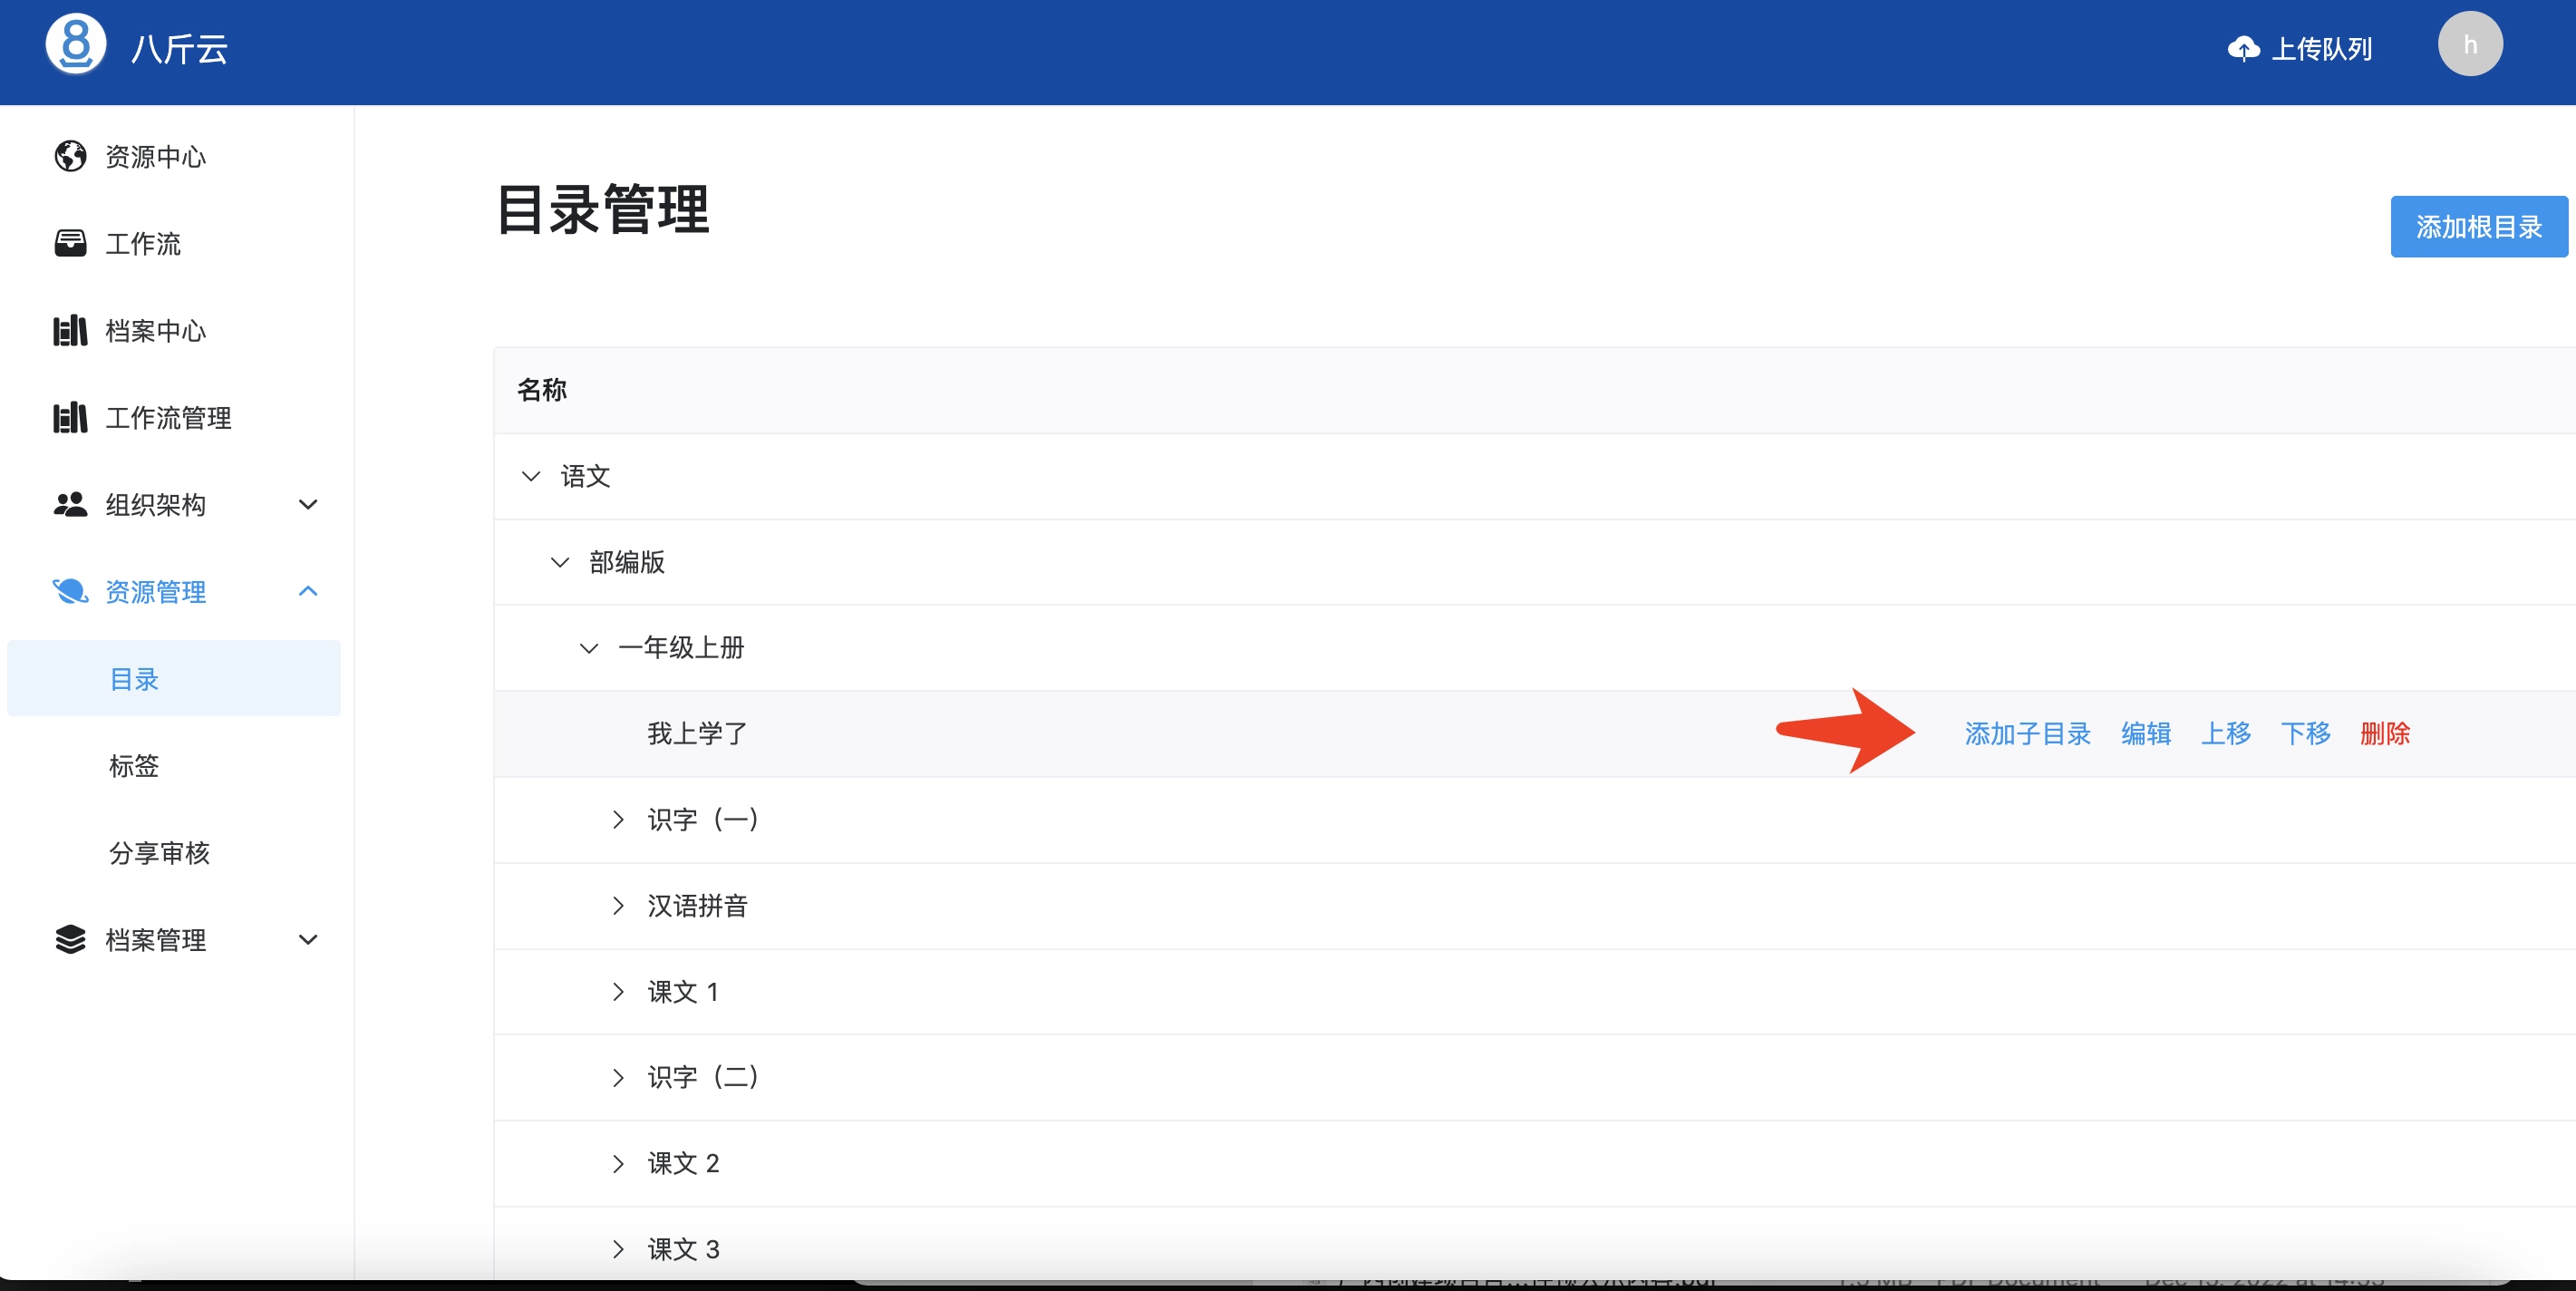2576x1291 pixels.
Task: Open the 分享审核 submenu item
Action: pos(159,853)
